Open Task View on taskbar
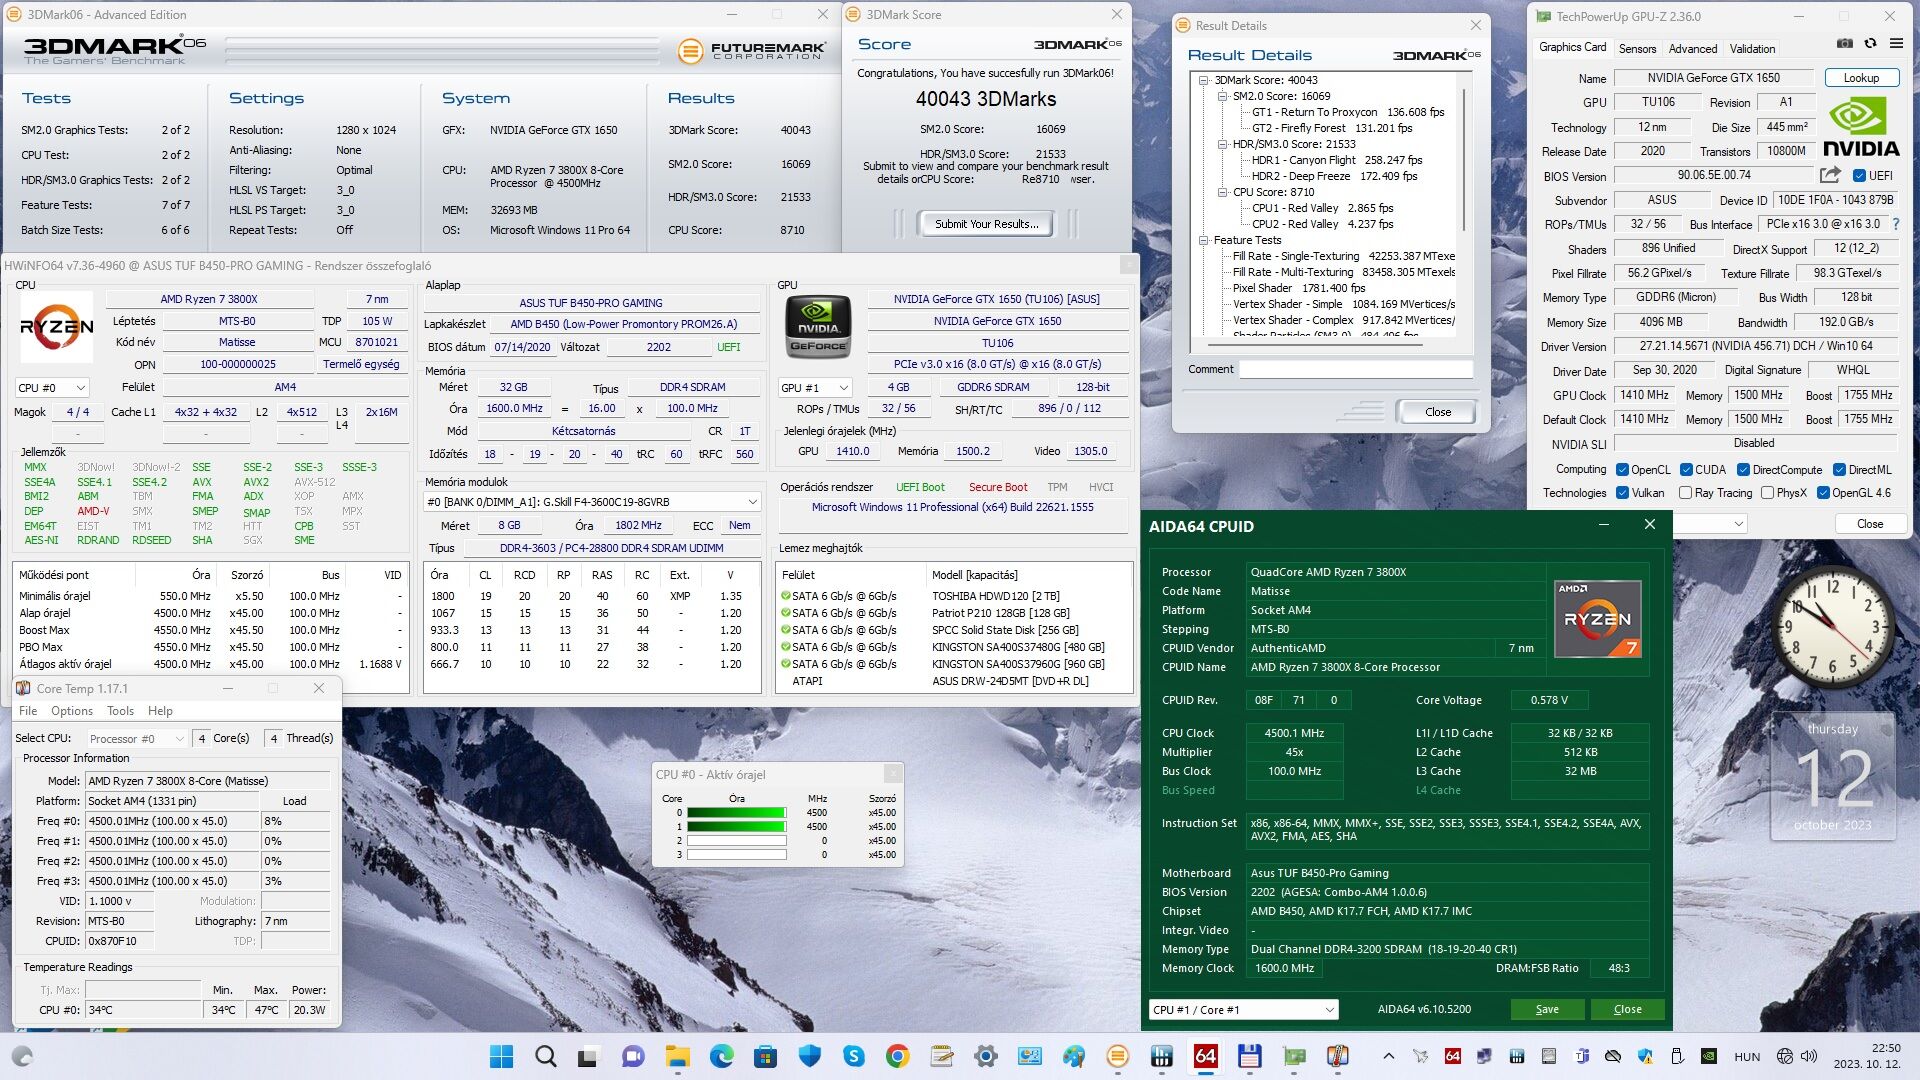The width and height of the screenshot is (1920, 1080). (x=588, y=1056)
